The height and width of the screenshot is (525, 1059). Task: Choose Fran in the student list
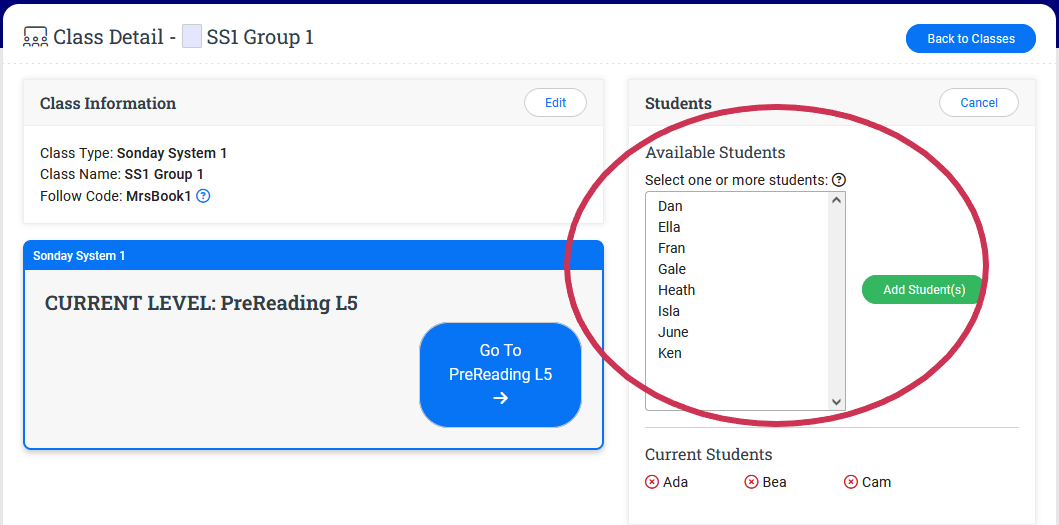[671, 248]
